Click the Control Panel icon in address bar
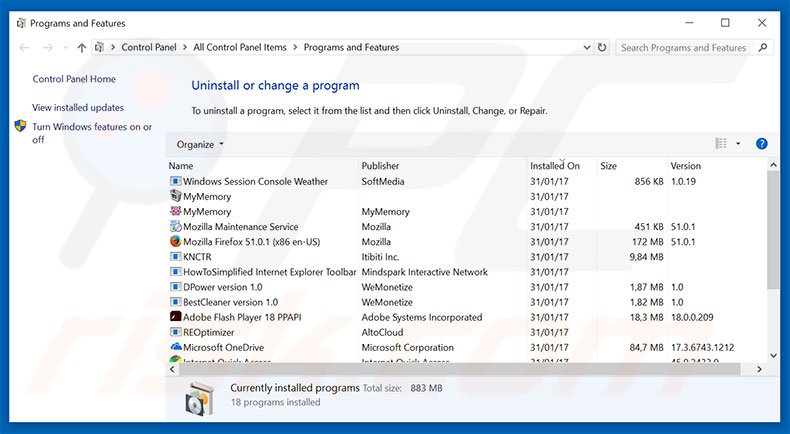This screenshot has height=434, width=790. [x=100, y=47]
